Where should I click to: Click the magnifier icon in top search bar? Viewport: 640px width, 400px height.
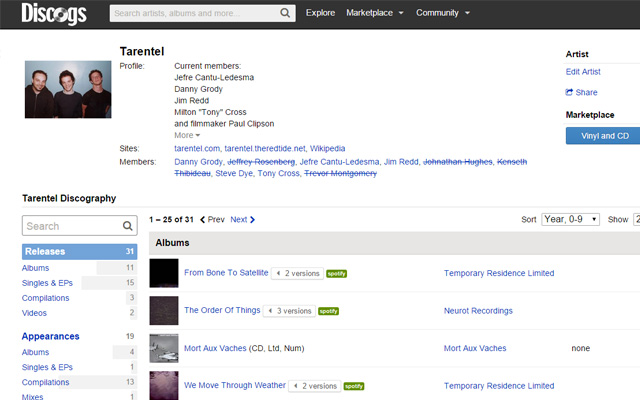click(285, 13)
